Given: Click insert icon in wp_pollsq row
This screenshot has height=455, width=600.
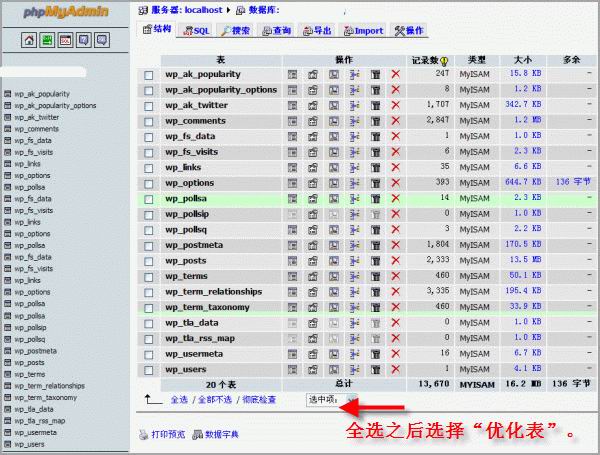Looking at the screenshot, I should (355, 230).
